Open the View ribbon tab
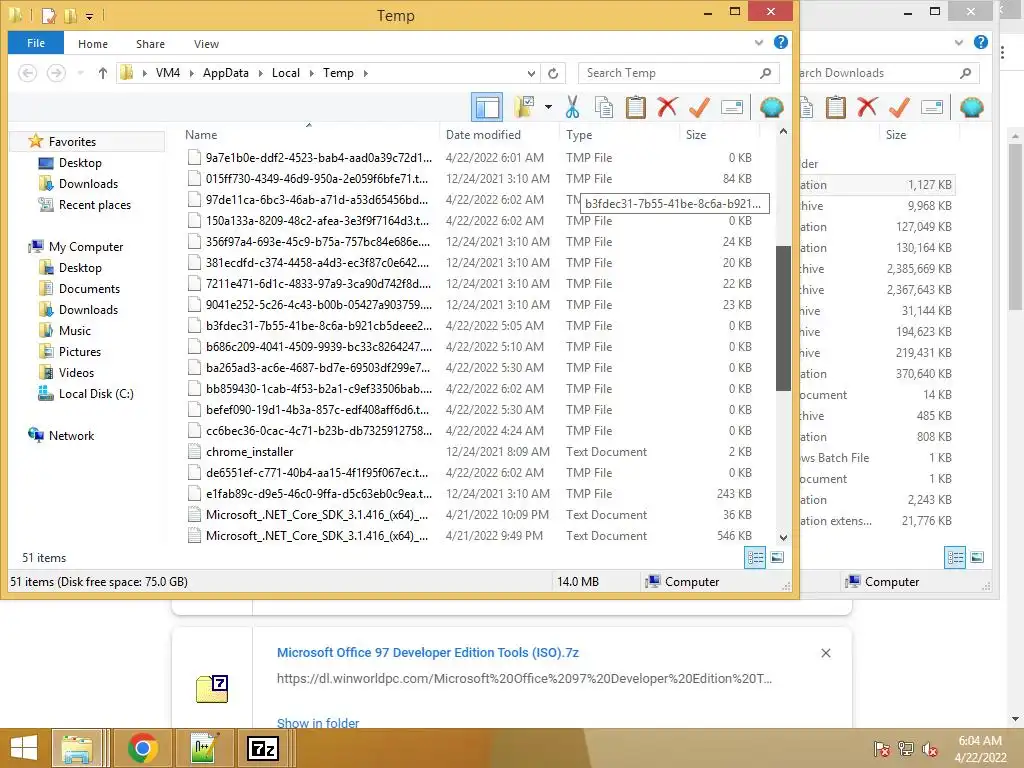 click(x=206, y=44)
